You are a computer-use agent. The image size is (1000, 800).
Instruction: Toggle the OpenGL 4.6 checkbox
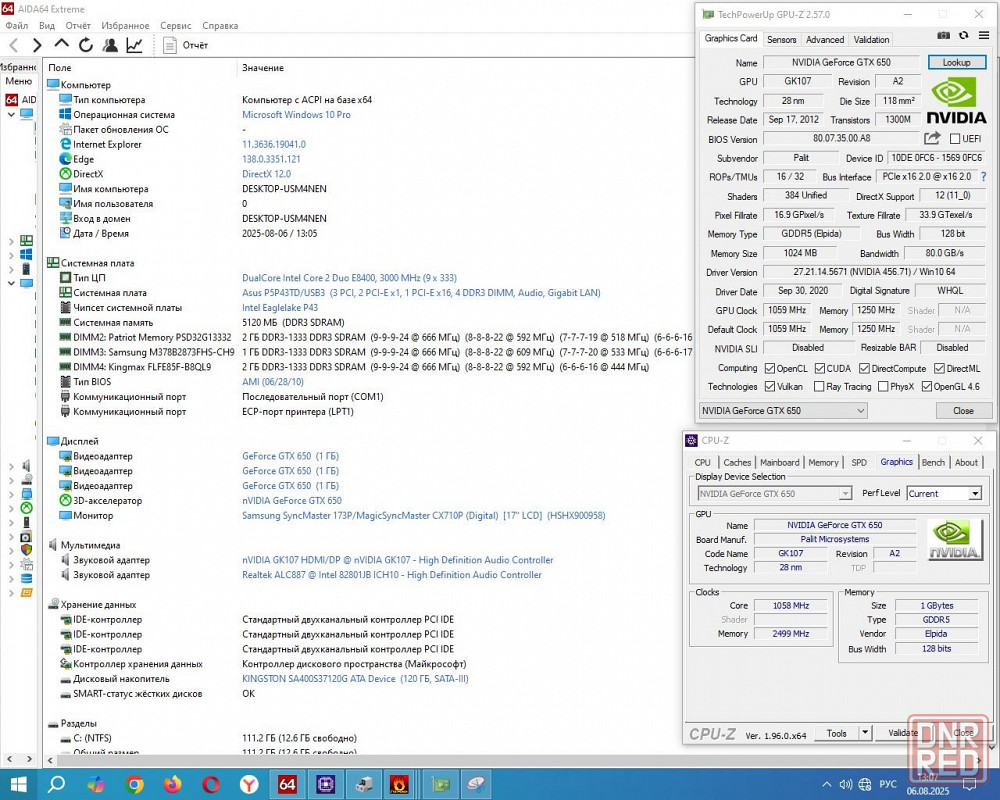coord(927,387)
